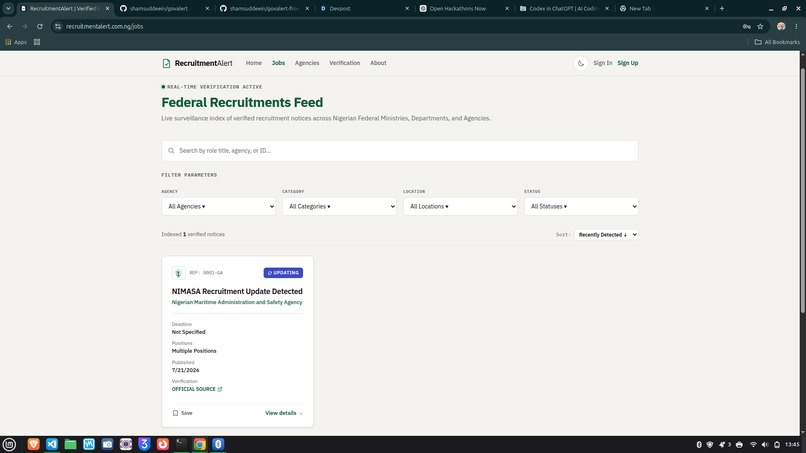Click the magnifier icon in the search box
This screenshot has width=806, height=453.
click(x=171, y=151)
